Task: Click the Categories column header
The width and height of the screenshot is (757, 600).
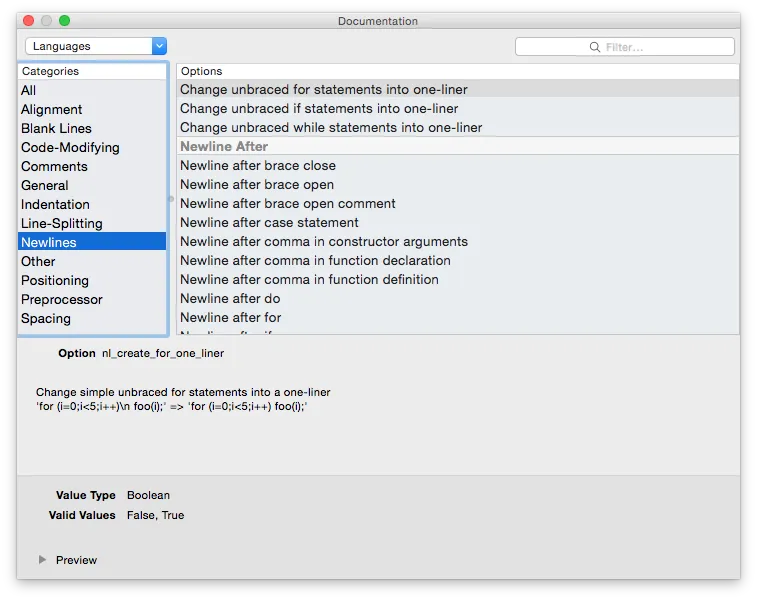Action: click(x=92, y=71)
